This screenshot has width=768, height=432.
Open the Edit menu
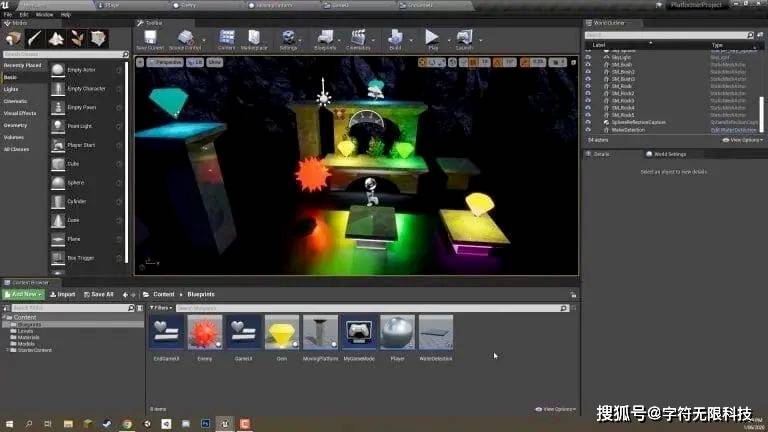pos(24,15)
